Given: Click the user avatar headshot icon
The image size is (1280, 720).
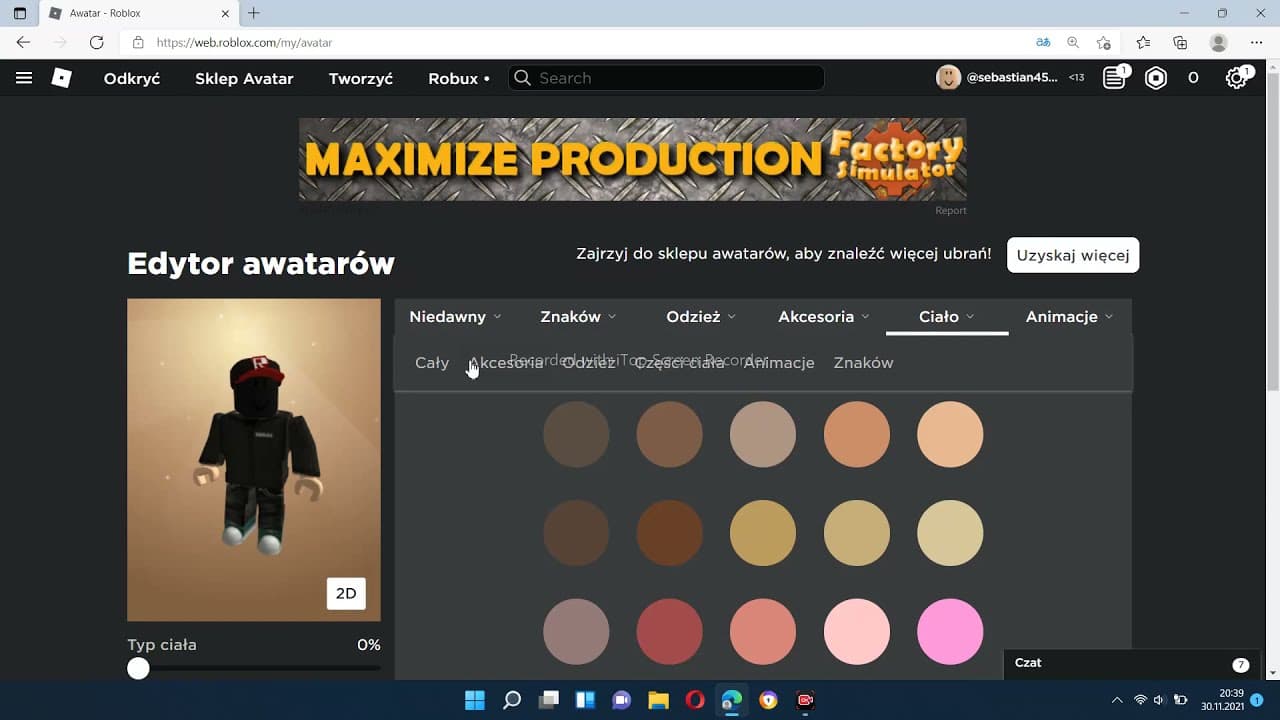Looking at the screenshot, I should (x=948, y=77).
